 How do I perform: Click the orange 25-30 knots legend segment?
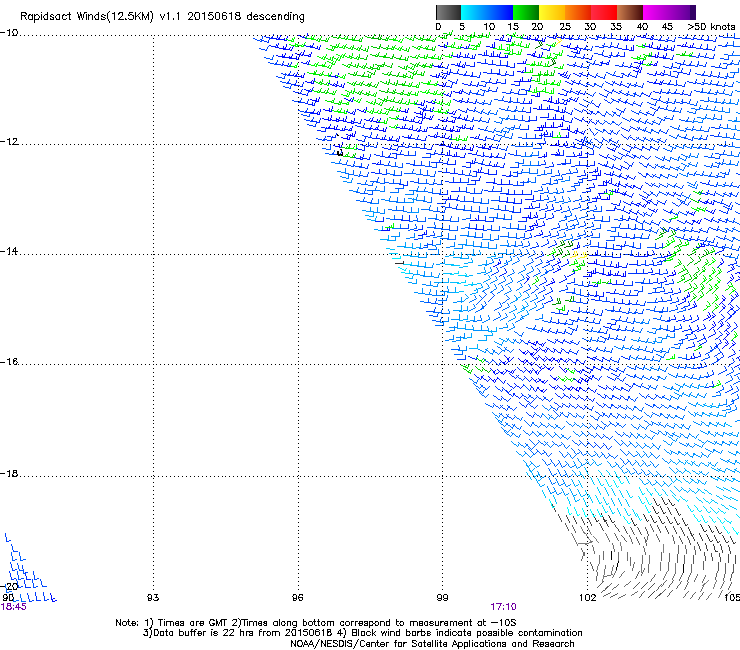(578, 12)
